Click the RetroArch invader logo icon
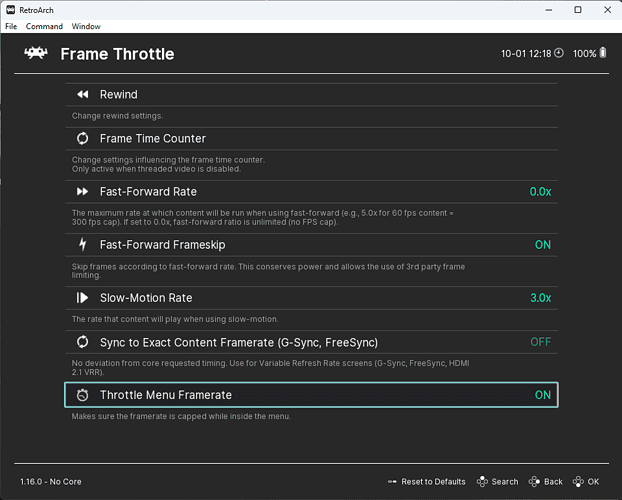Viewport: 622px width, 500px height. [x=36, y=54]
